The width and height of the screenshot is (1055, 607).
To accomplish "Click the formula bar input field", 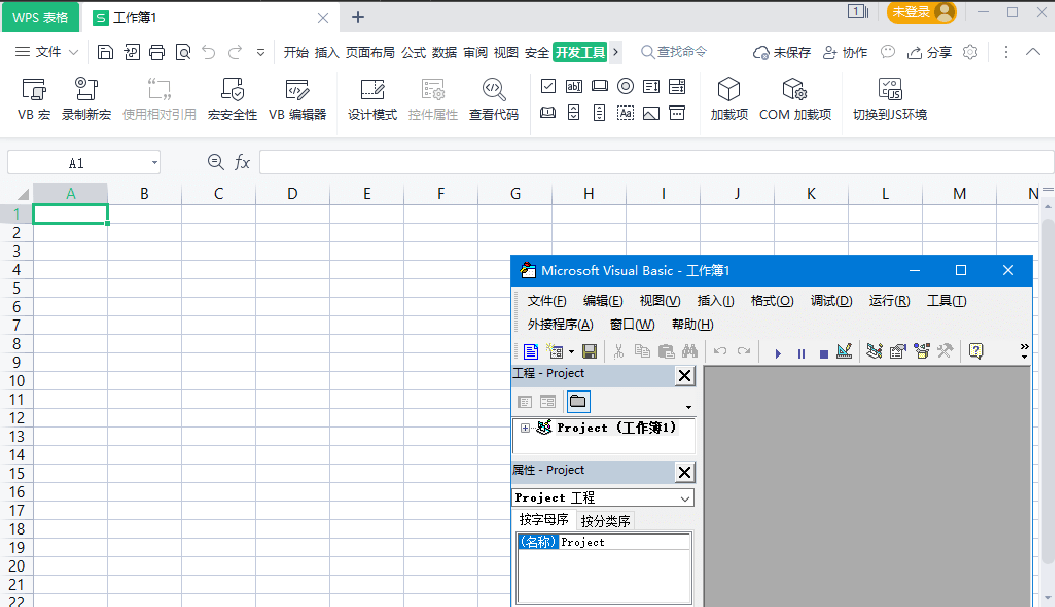I will tap(656, 162).
